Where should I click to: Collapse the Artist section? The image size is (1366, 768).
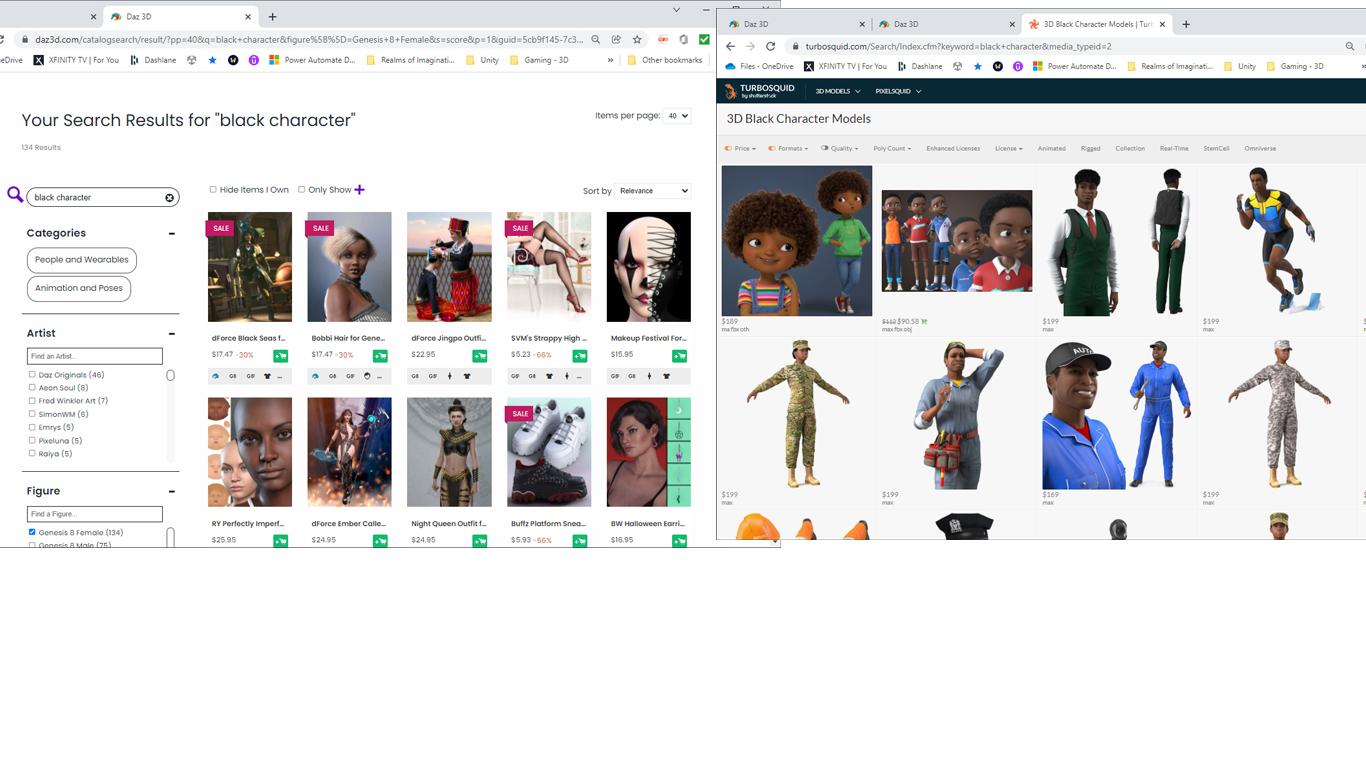coord(172,333)
